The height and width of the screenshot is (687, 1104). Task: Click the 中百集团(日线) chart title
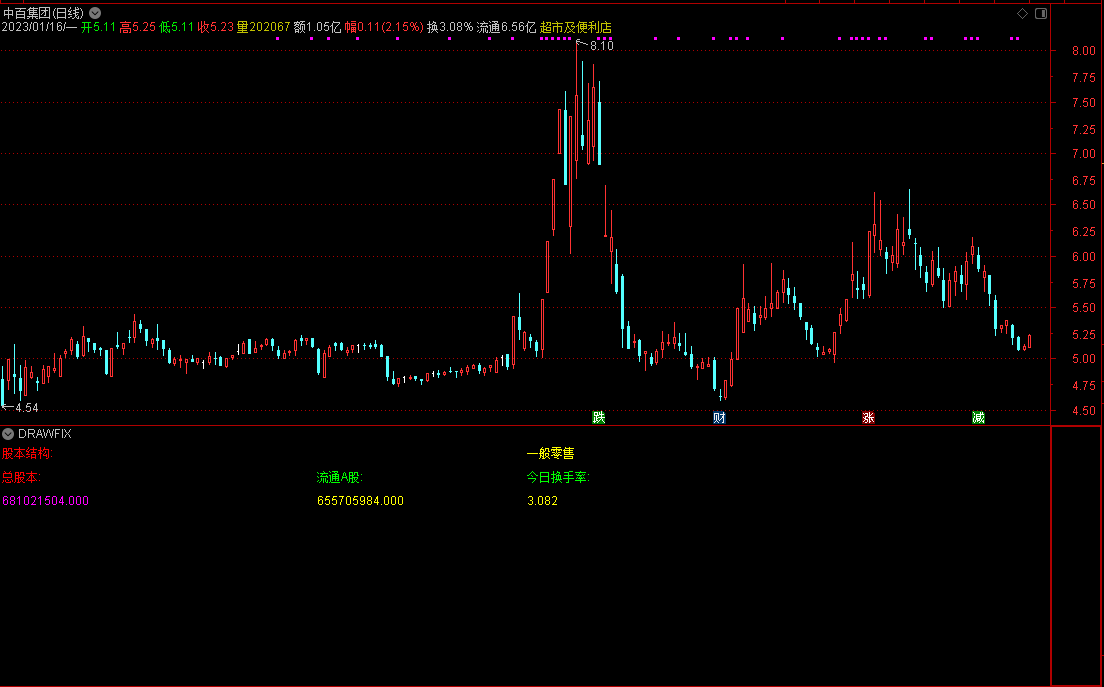click(x=43, y=13)
